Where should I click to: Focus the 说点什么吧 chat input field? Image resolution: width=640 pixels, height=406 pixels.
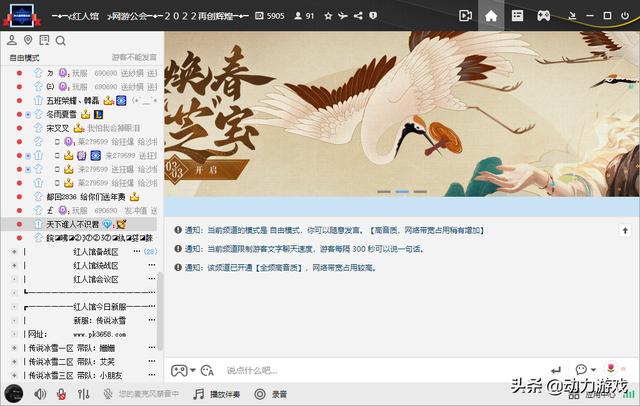pyautogui.click(x=384, y=371)
